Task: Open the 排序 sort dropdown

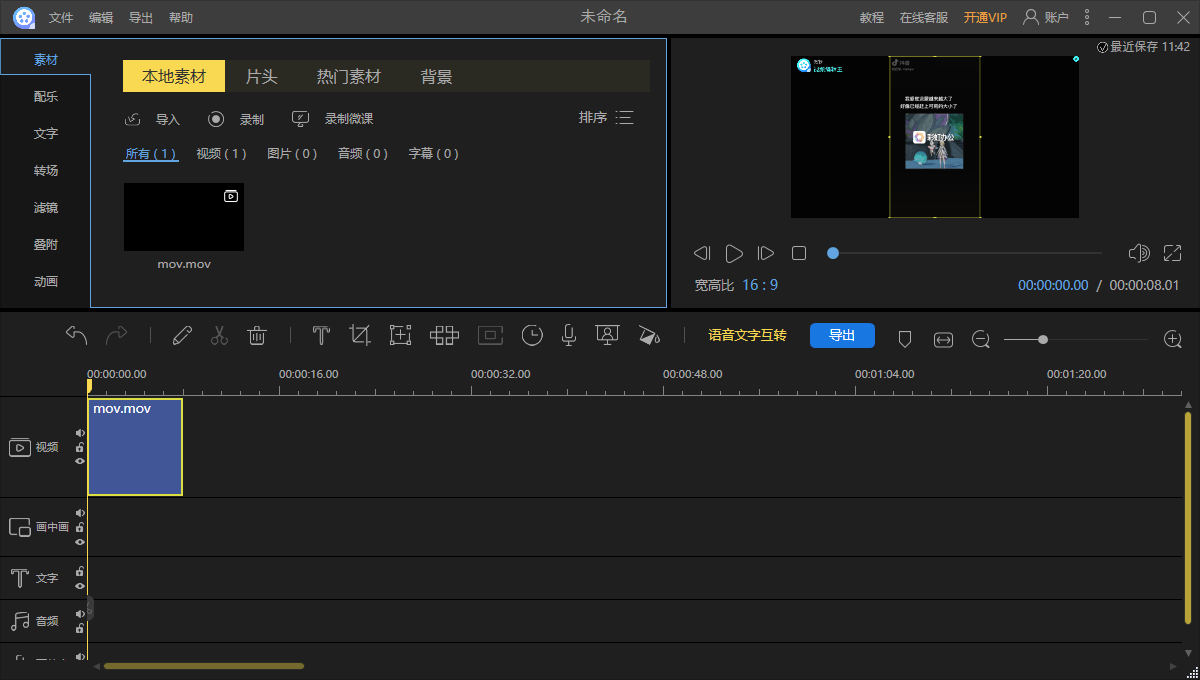Action: pos(594,117)
